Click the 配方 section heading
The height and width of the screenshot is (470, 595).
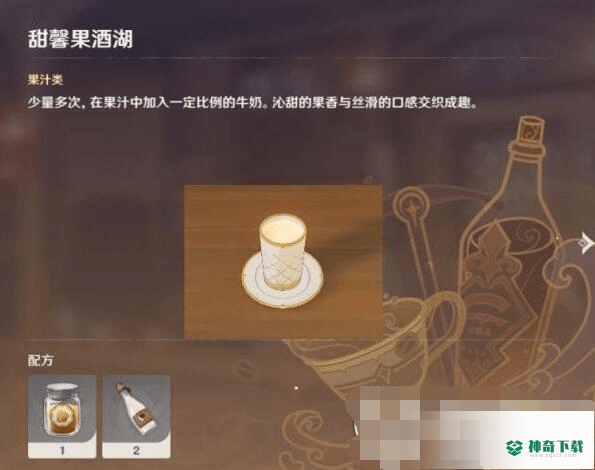[x=40, y=360]
